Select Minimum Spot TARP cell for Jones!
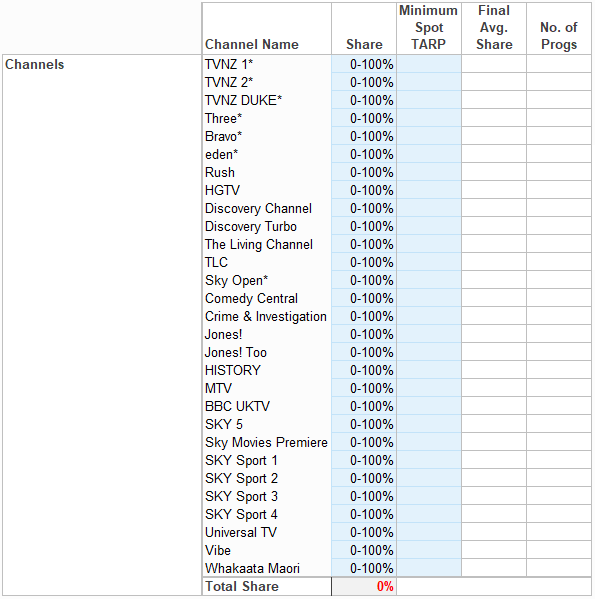This screenshot has height=599, width=595. pos(429,334)
